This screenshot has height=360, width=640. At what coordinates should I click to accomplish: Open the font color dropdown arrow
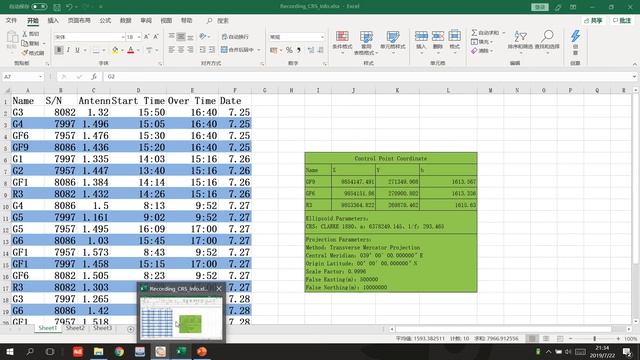[138, 50]
